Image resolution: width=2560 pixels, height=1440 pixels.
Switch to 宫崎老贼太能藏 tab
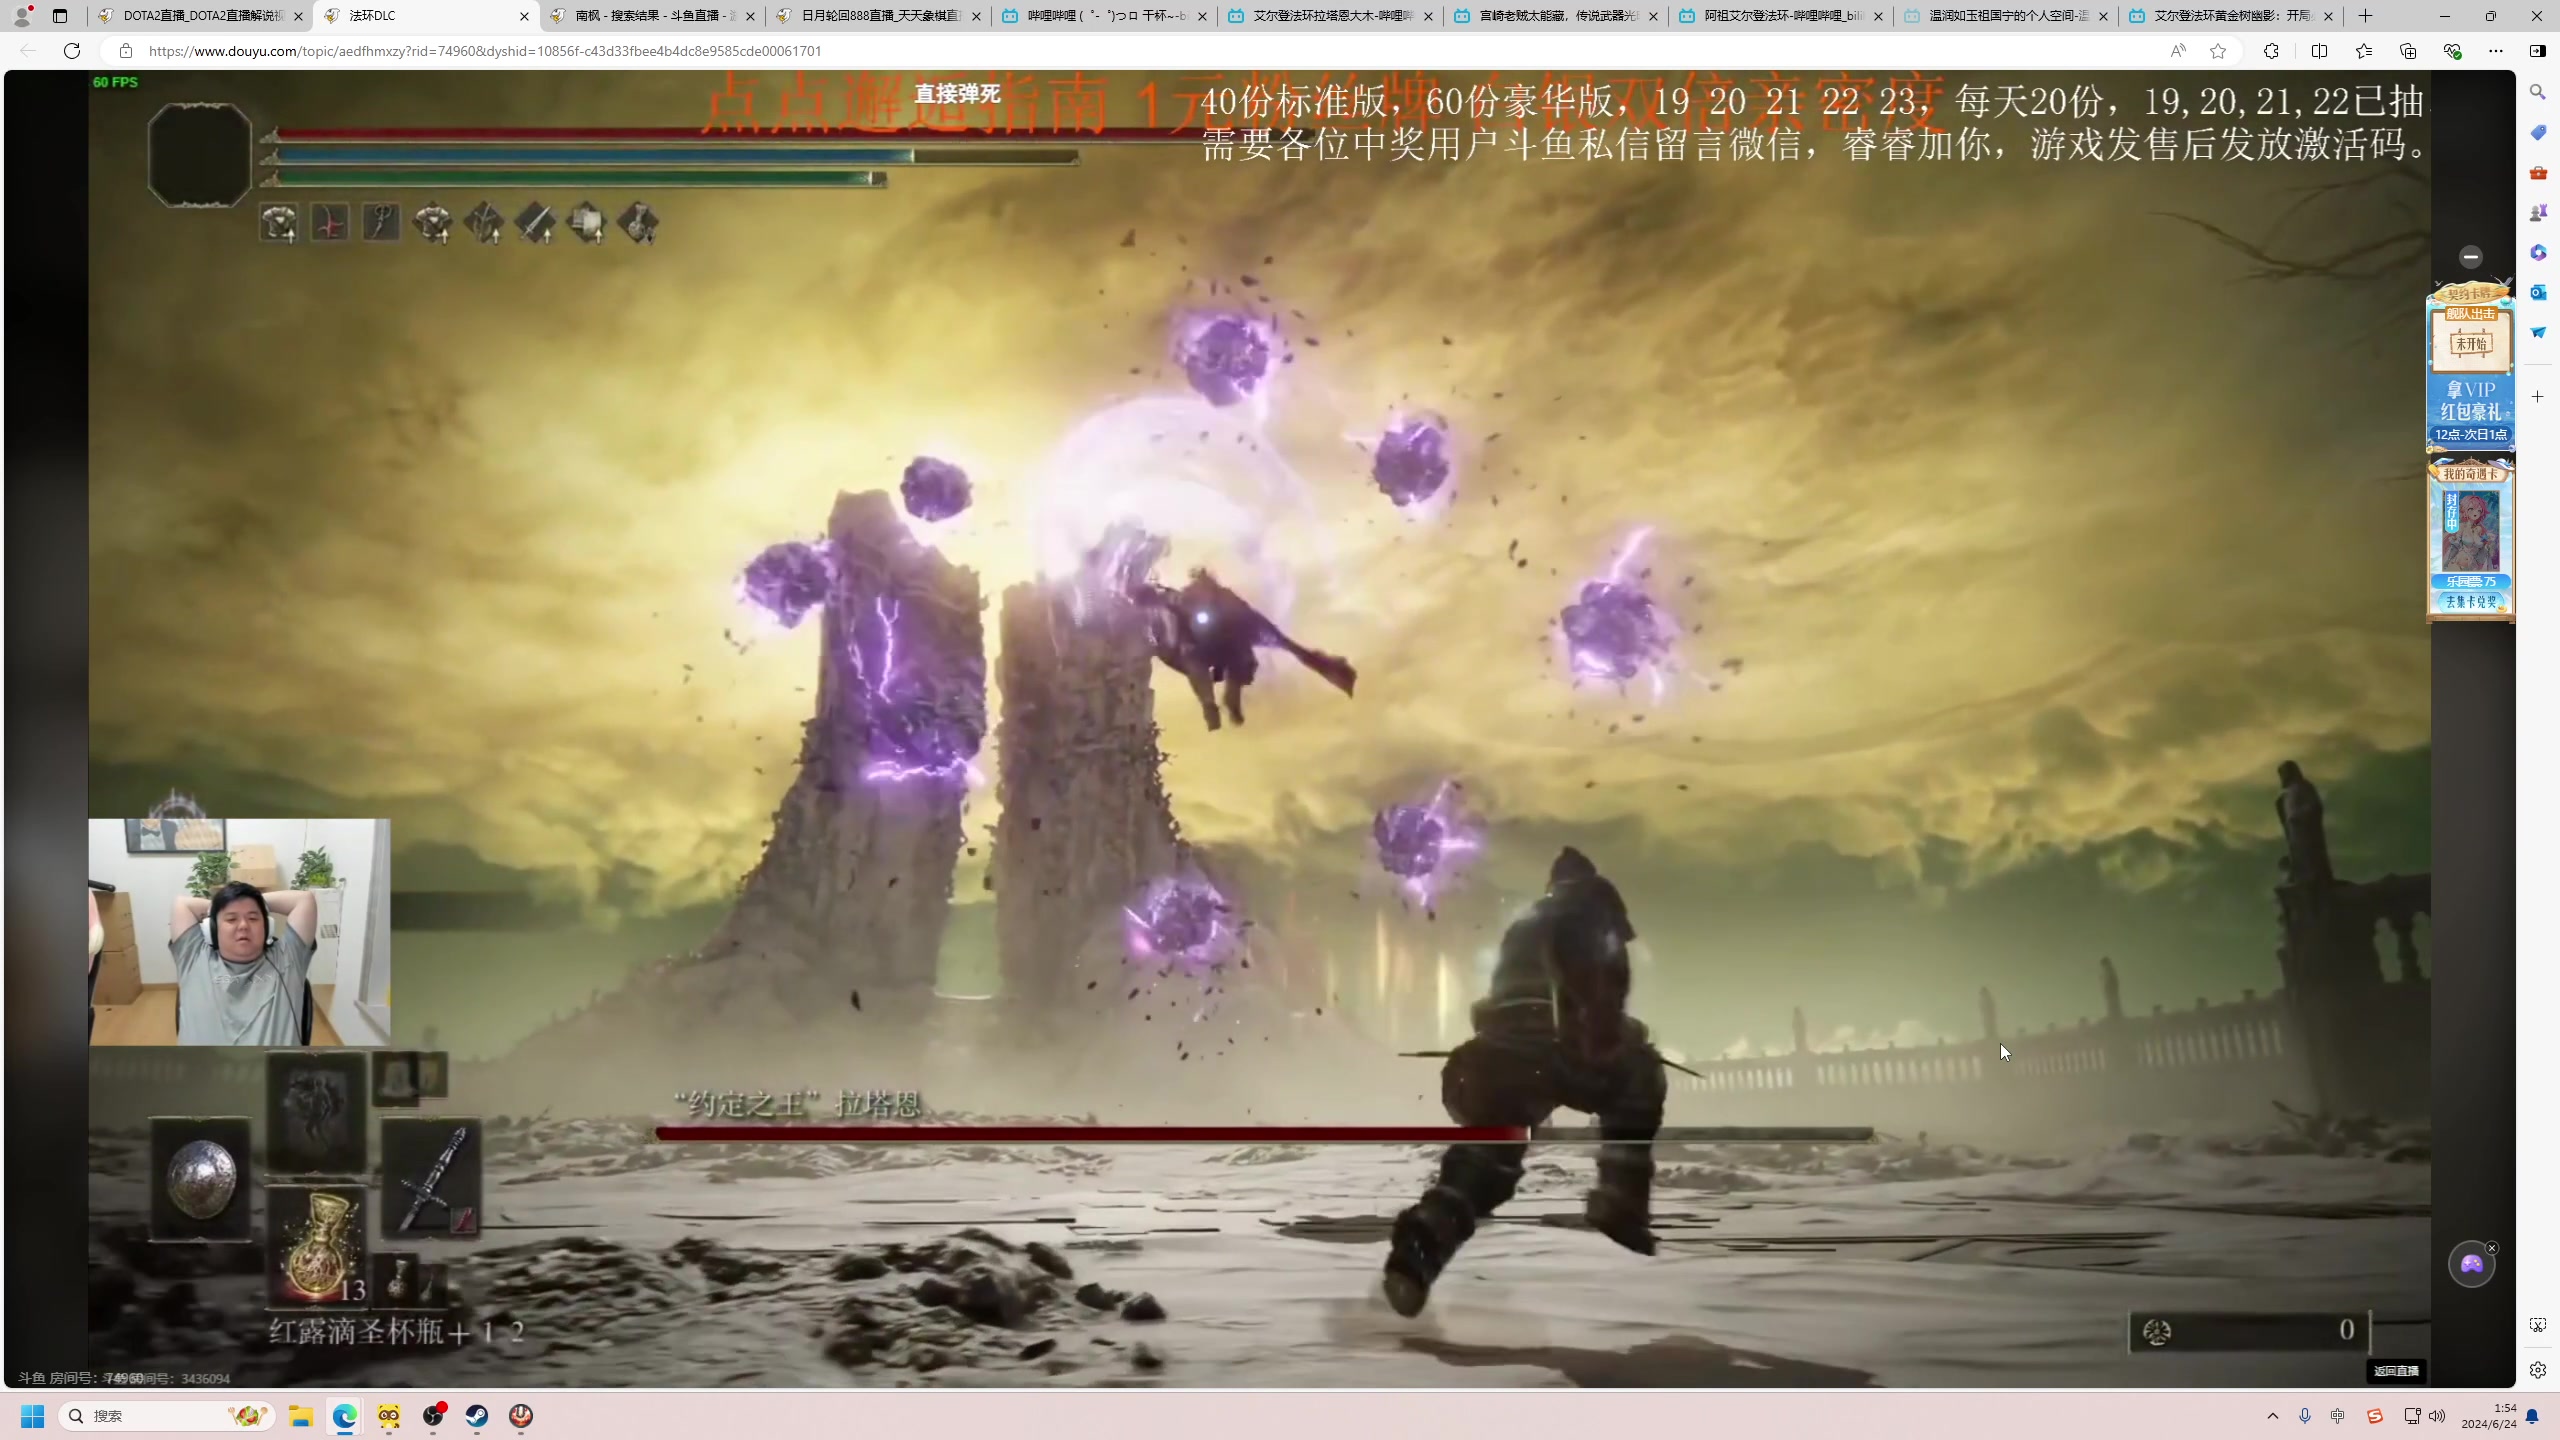click(x=1555, y=16)
